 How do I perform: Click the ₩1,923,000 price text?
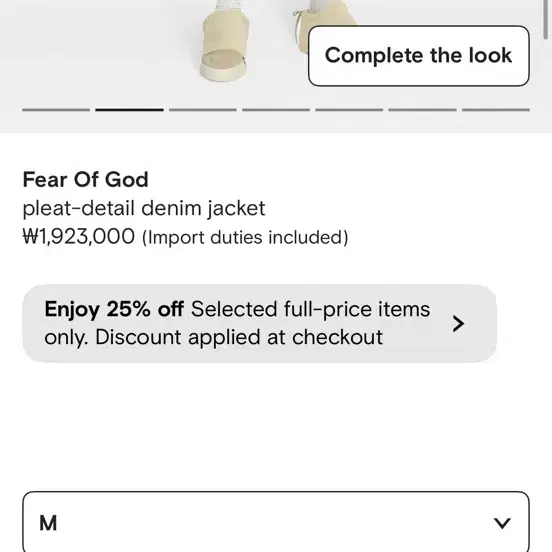point(79,237)
